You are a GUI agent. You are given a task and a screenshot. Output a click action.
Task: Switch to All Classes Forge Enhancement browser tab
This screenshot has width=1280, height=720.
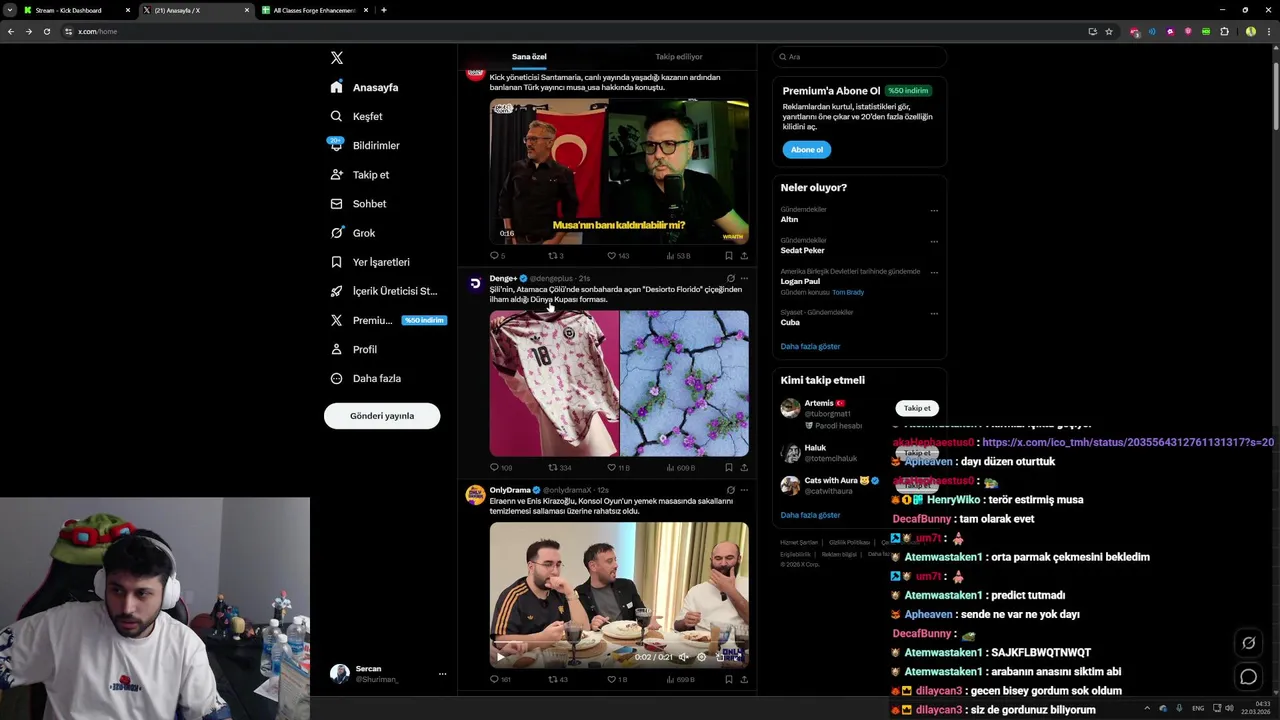click(x=313, y=10)
